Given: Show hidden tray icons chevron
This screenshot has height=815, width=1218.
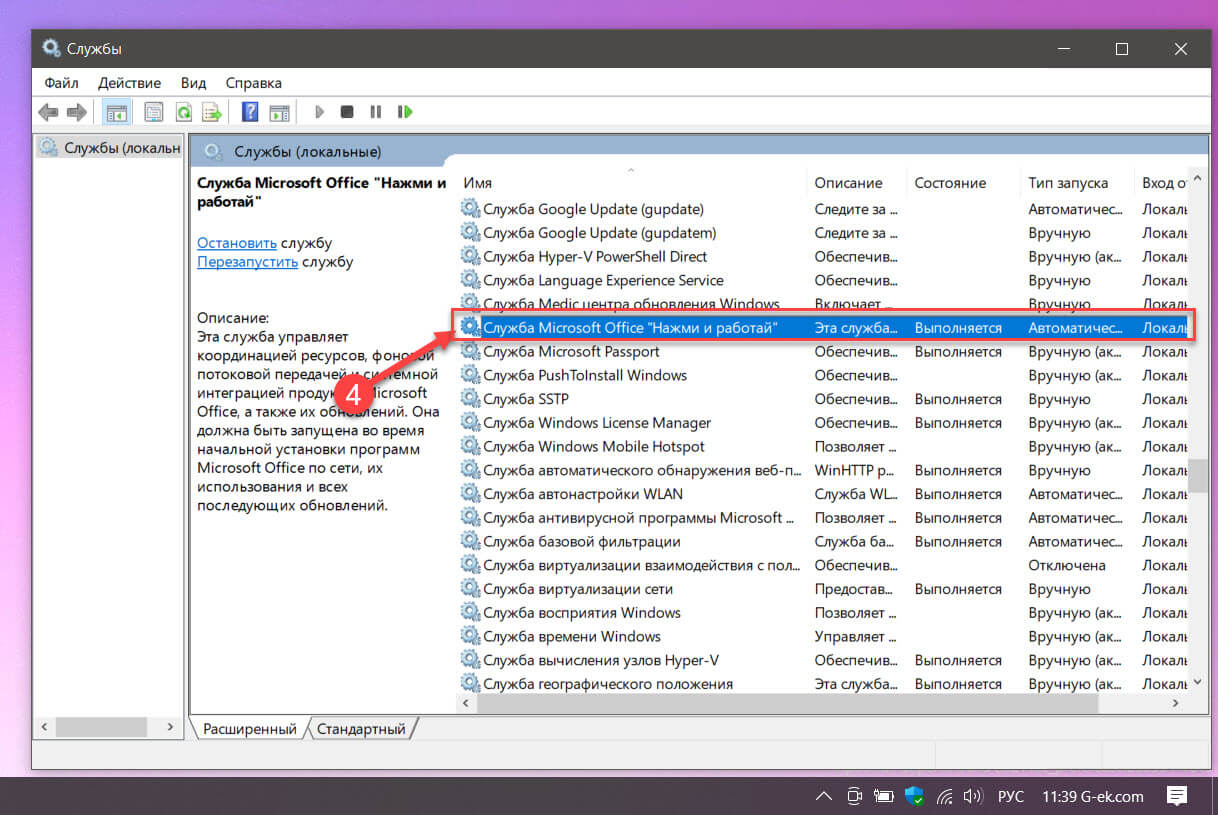Looking at the screenshot, I should coord(823,797).
